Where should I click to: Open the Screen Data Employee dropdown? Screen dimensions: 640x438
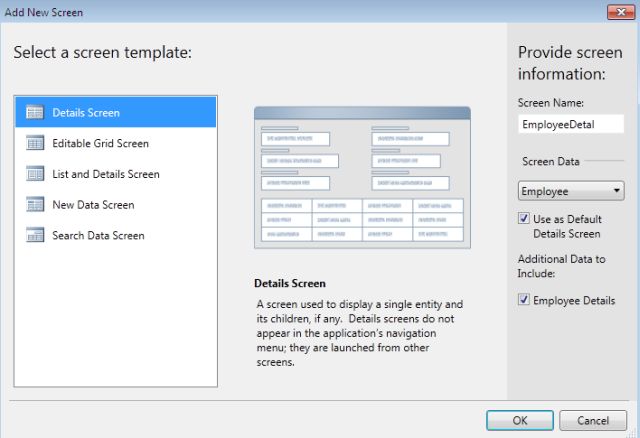[571, 190]
